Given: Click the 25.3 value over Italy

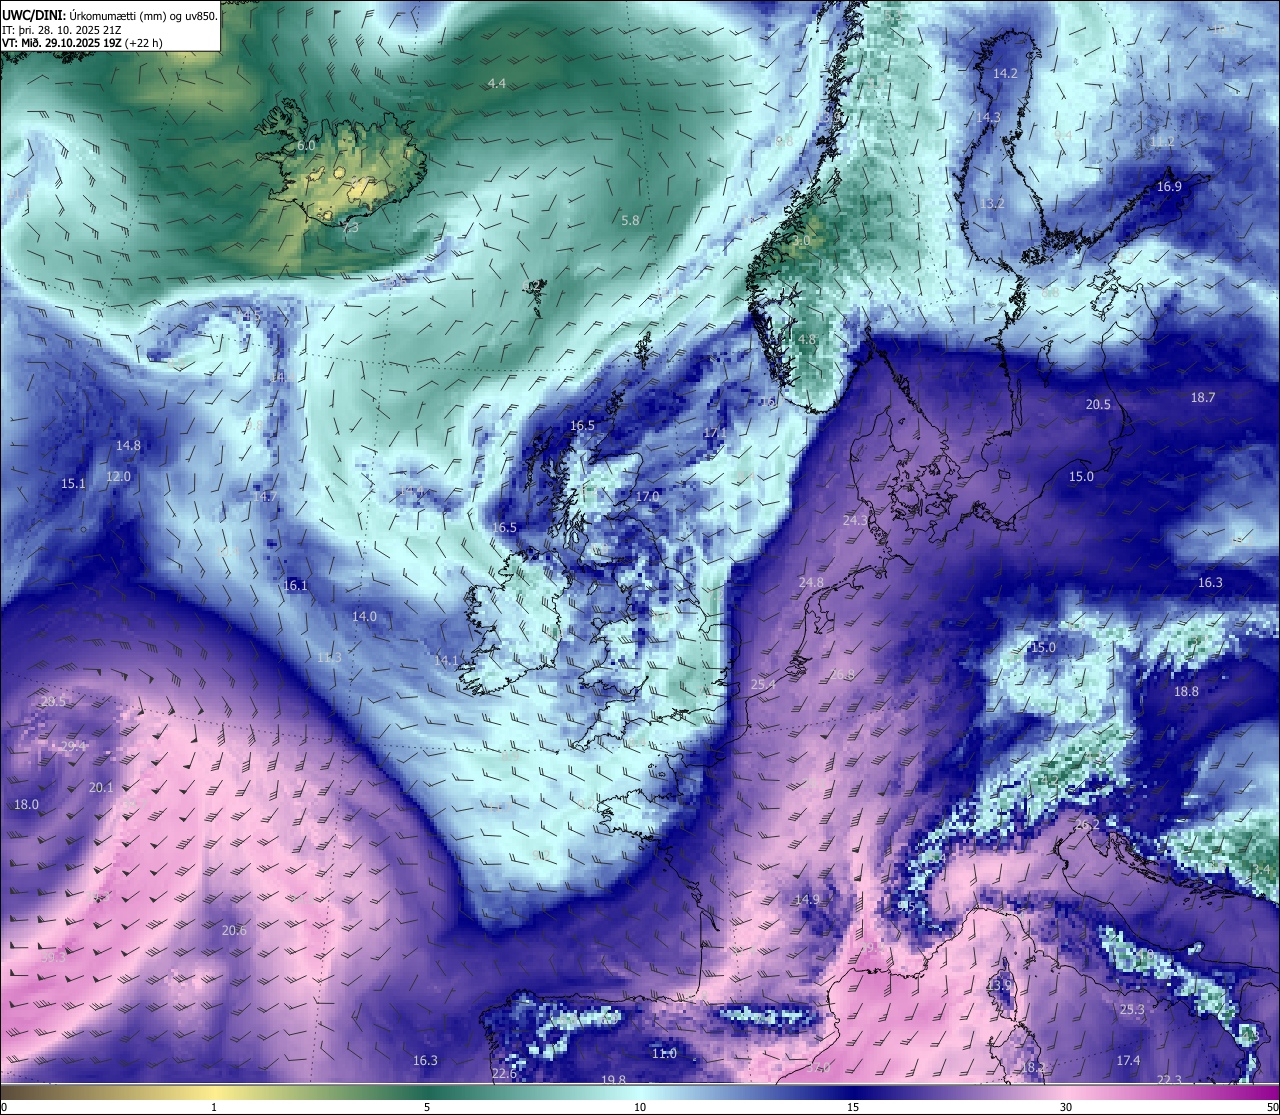Looking at the screenshot, I should pyautogui.click(x=1132, y=1010).
